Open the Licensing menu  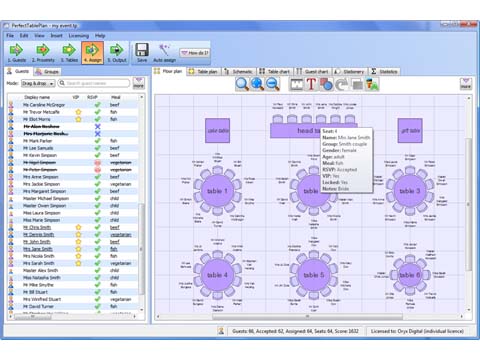click(79, 35)
